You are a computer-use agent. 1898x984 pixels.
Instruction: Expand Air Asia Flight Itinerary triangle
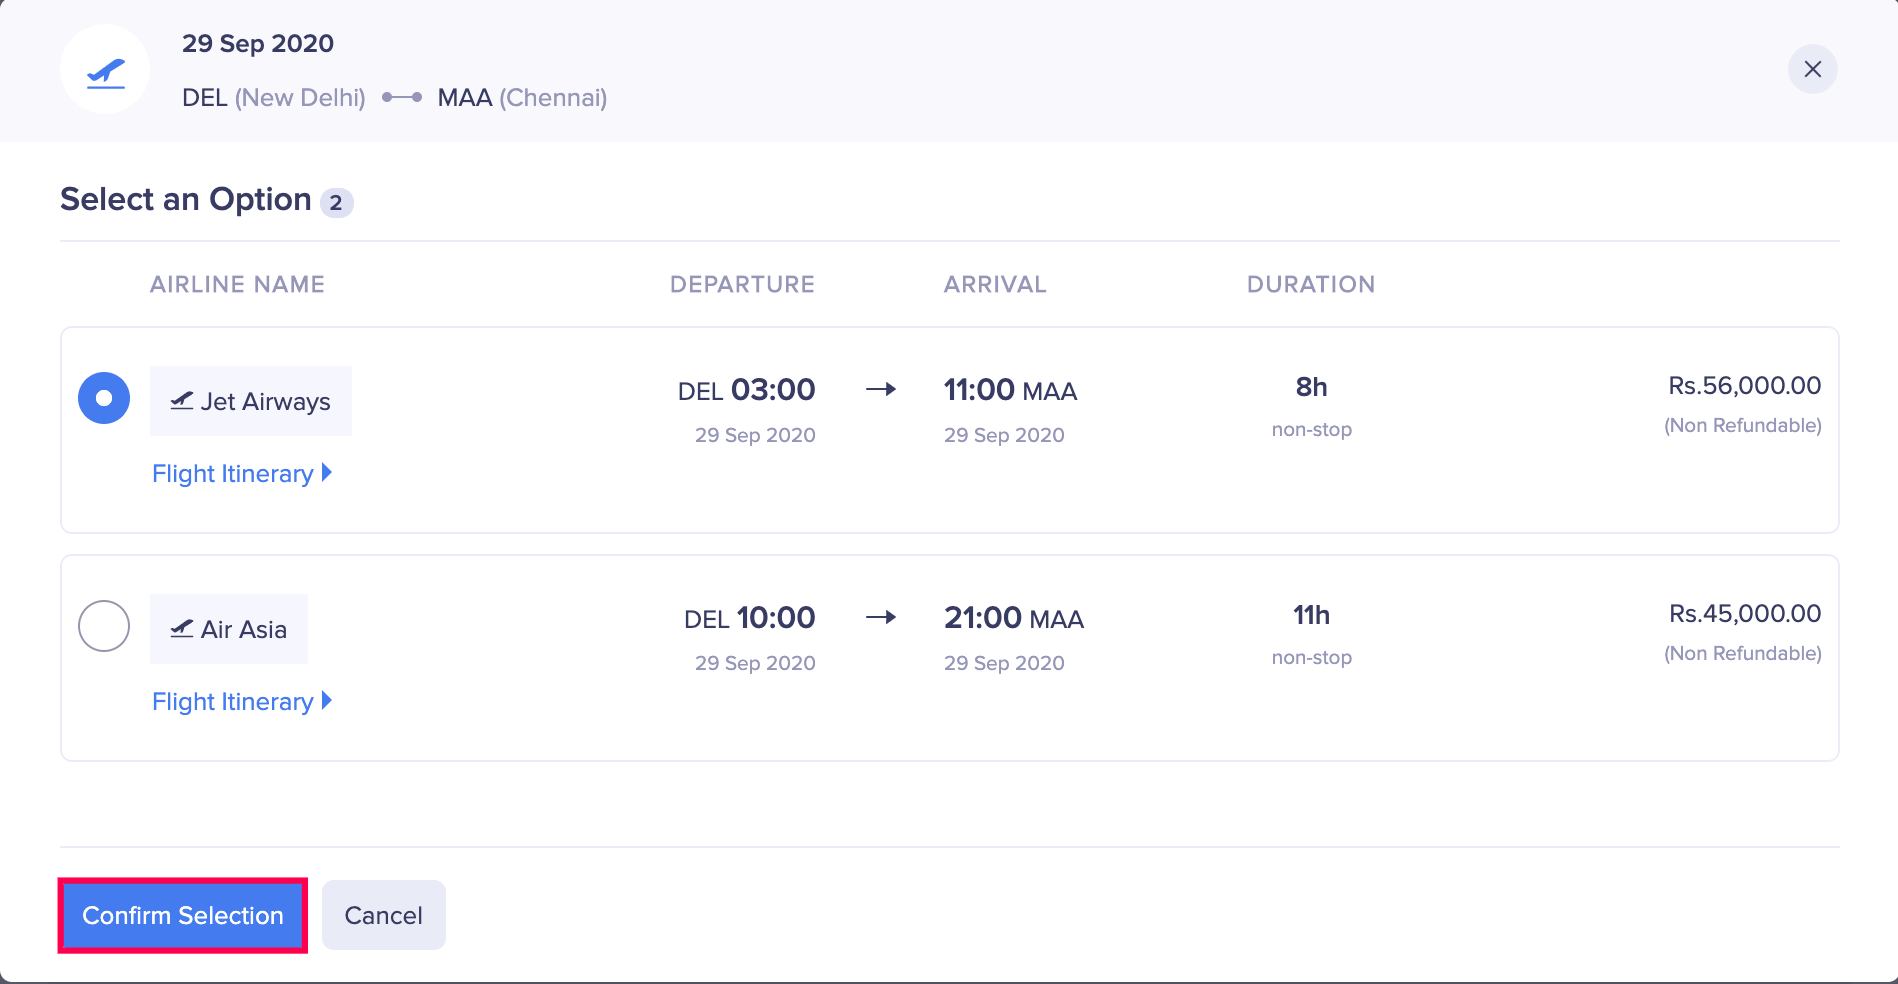[x=327, y=701]
